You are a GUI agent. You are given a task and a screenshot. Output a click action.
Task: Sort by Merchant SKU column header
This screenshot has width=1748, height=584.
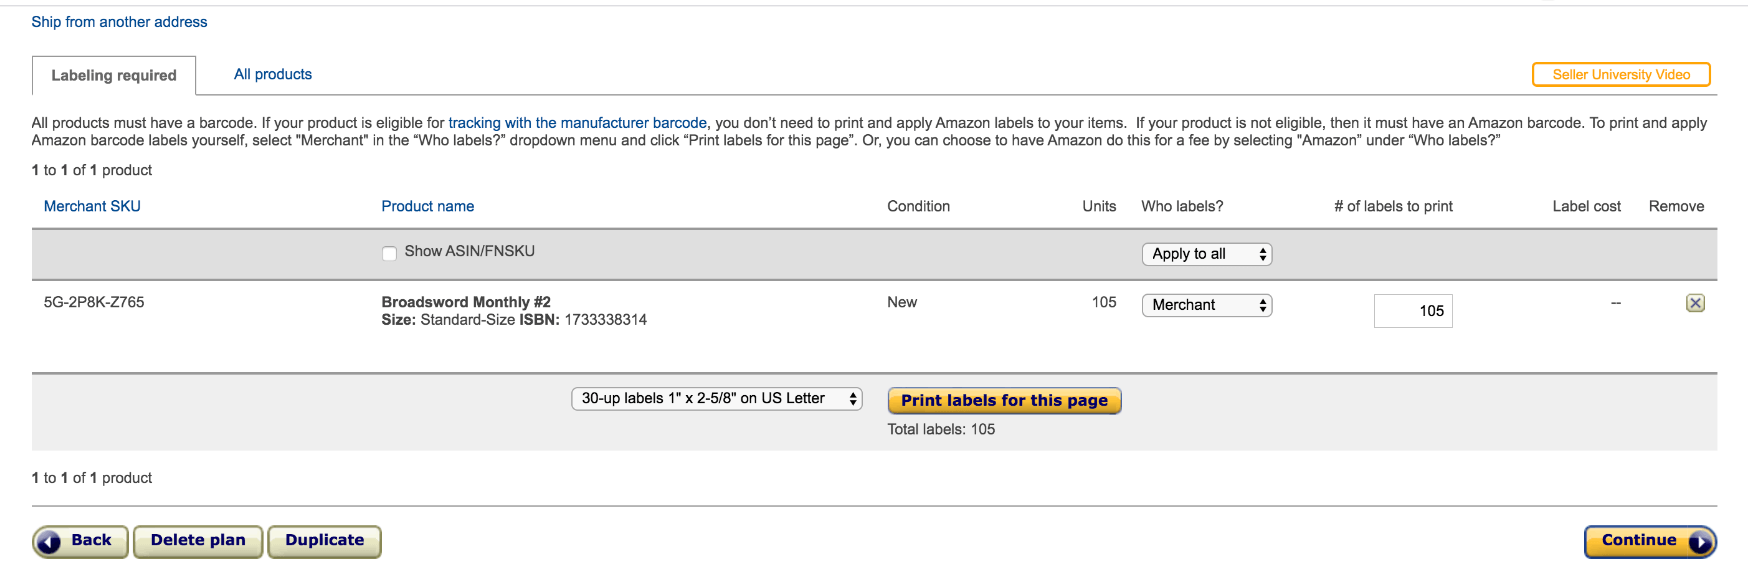(x=92, y=206)
